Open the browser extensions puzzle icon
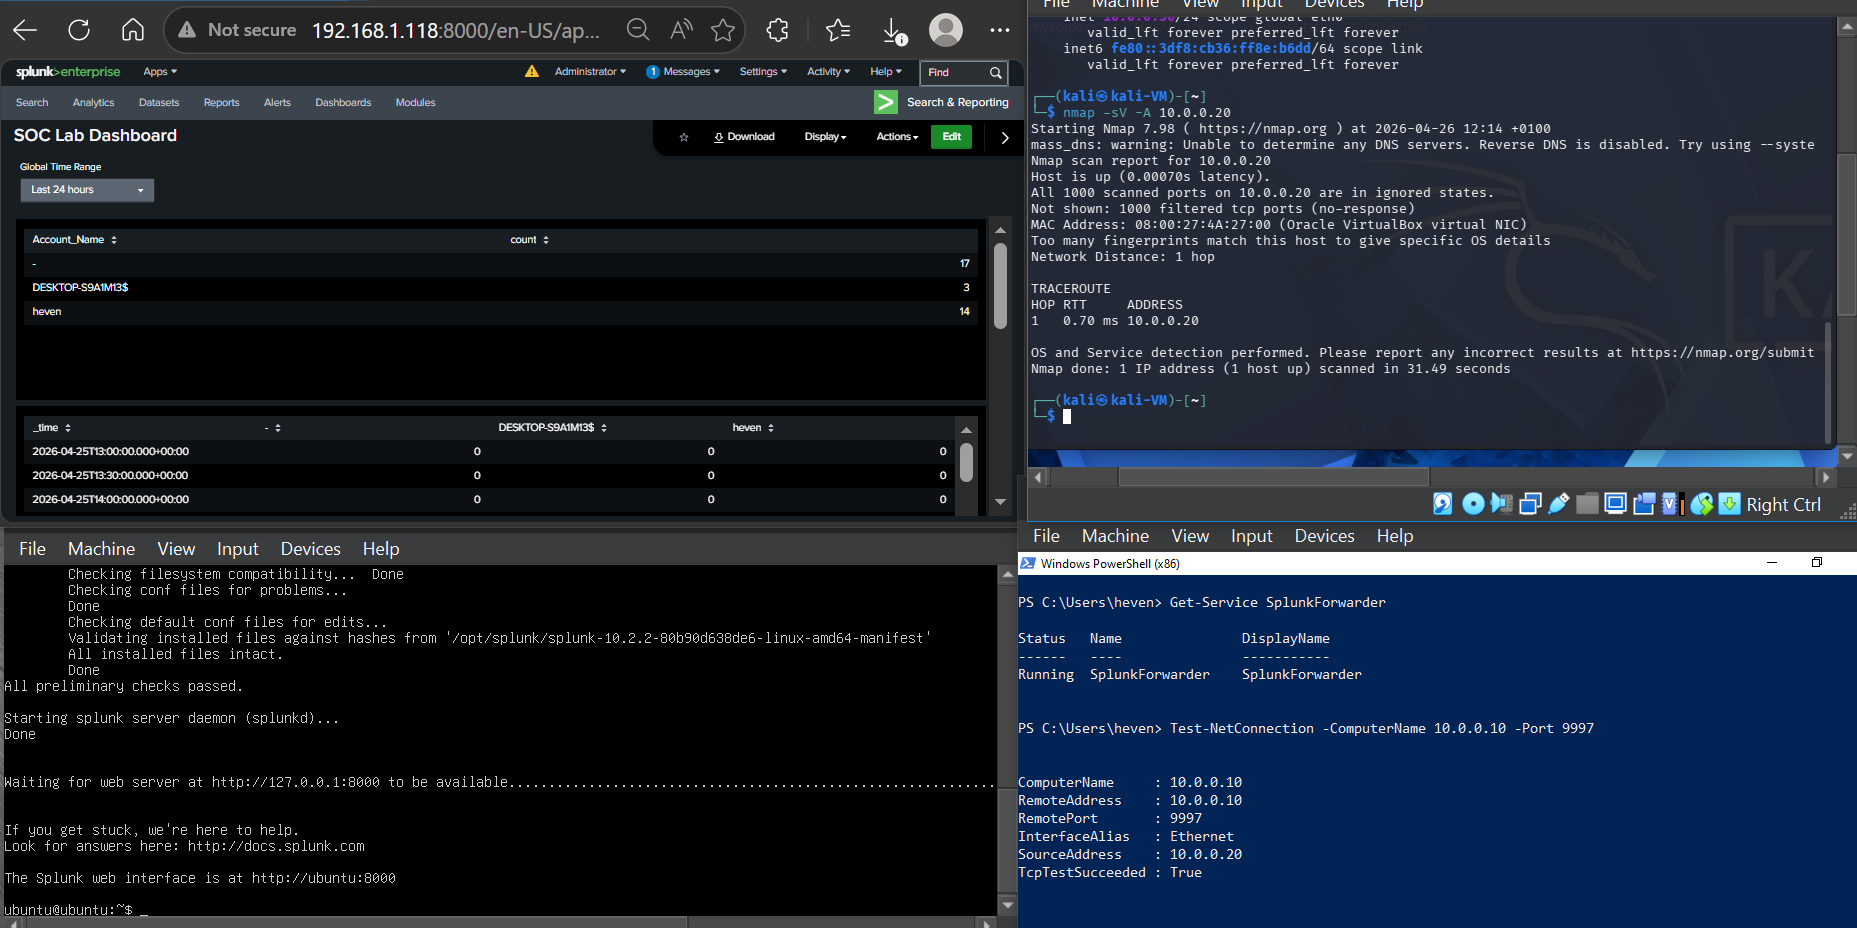This screenshot has width=1857, height=928. click(777, 30)
